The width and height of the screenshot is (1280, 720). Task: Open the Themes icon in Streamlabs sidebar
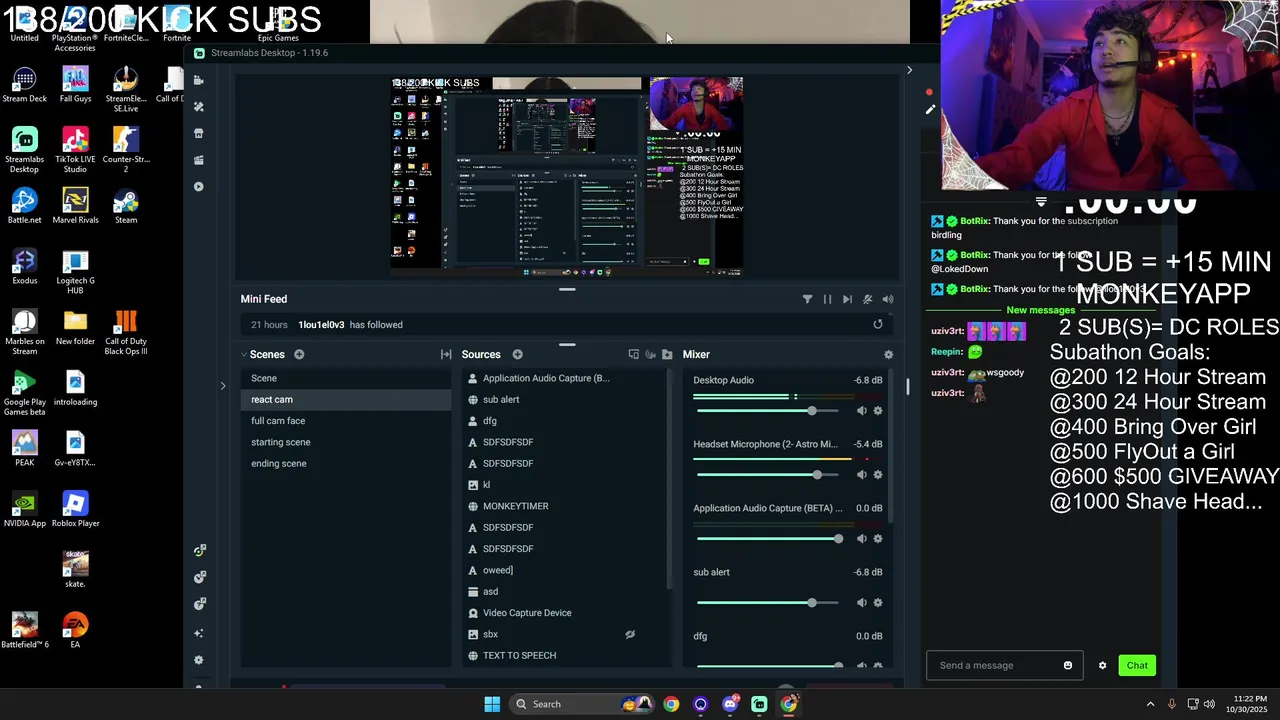tap(198, 107)
